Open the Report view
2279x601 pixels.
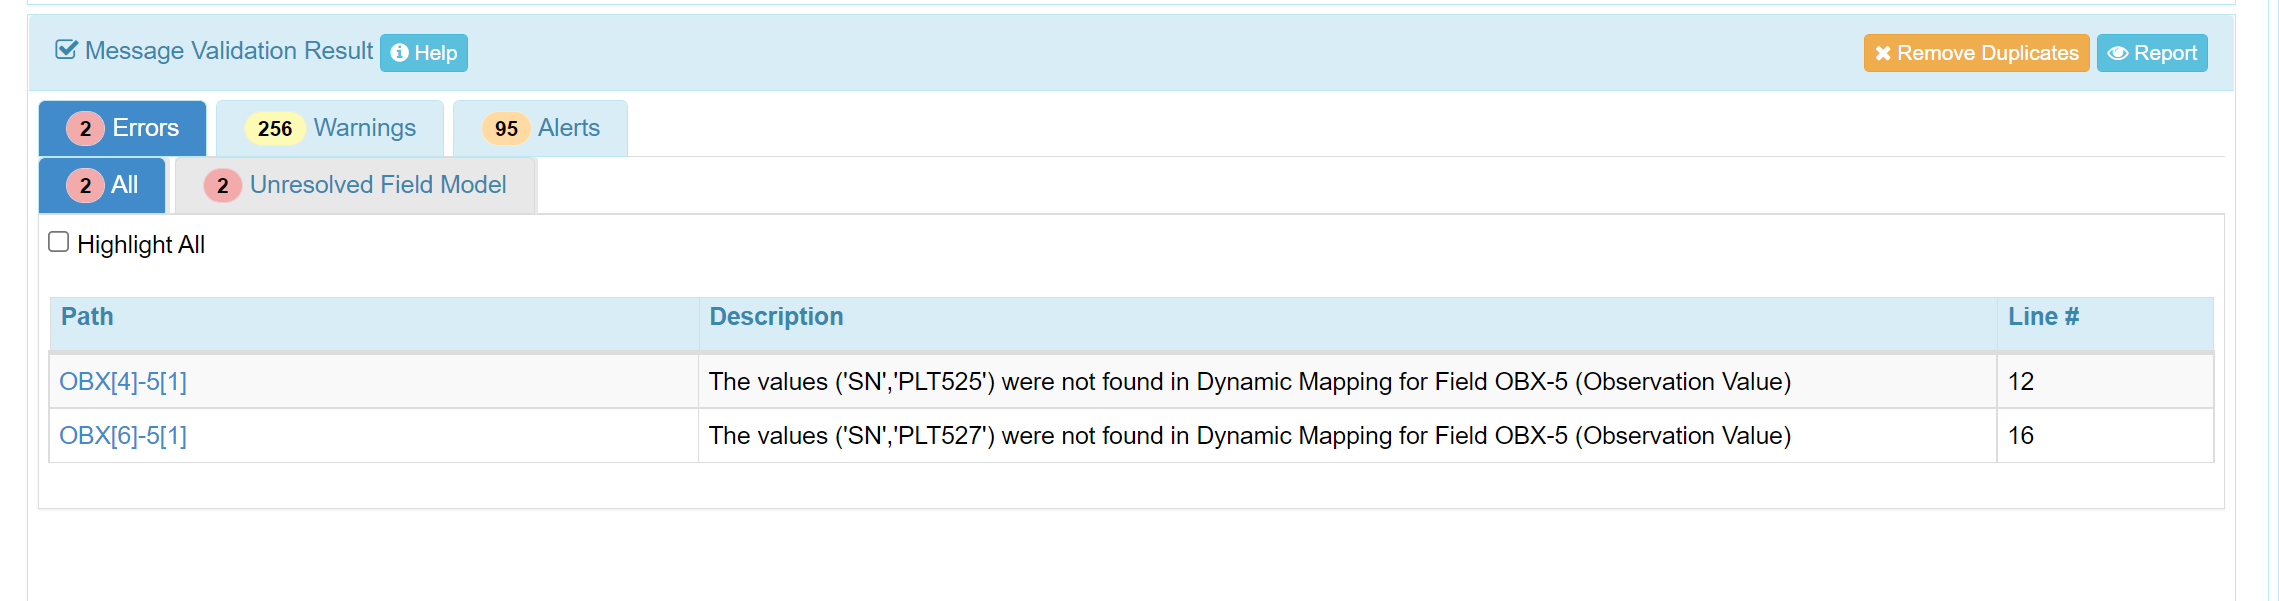pos(2152,53)
